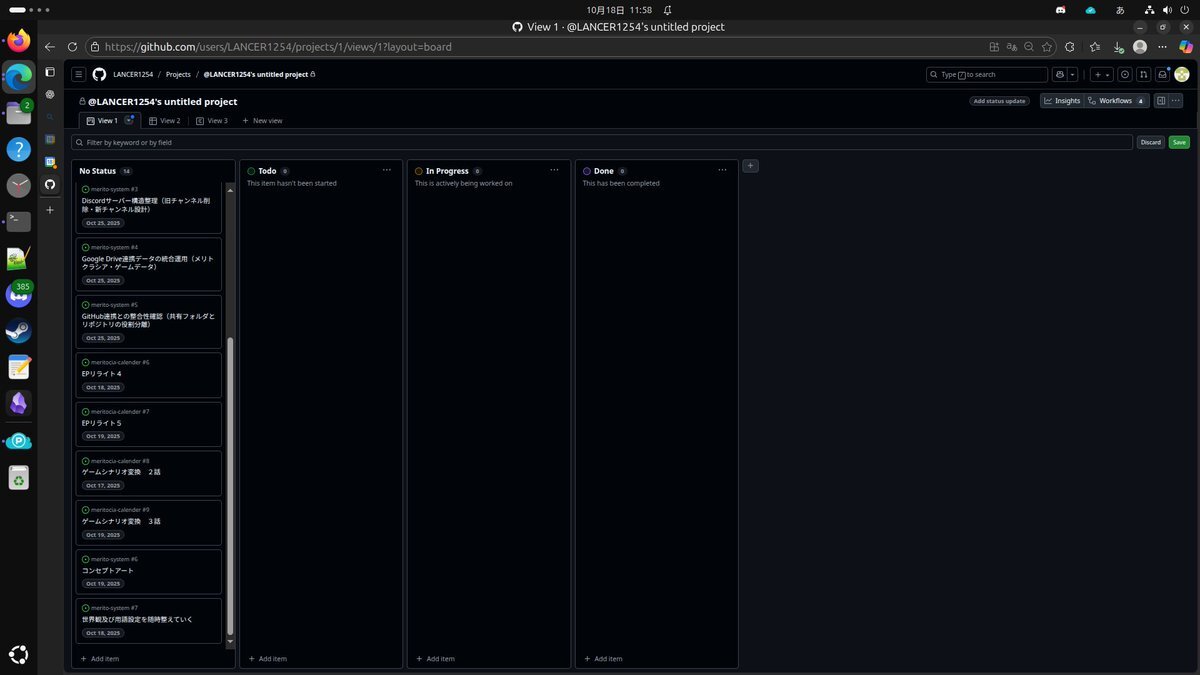1200x675 pixels.
Task: Toggle the project details side panel icon
Action: click(1160, 101)
